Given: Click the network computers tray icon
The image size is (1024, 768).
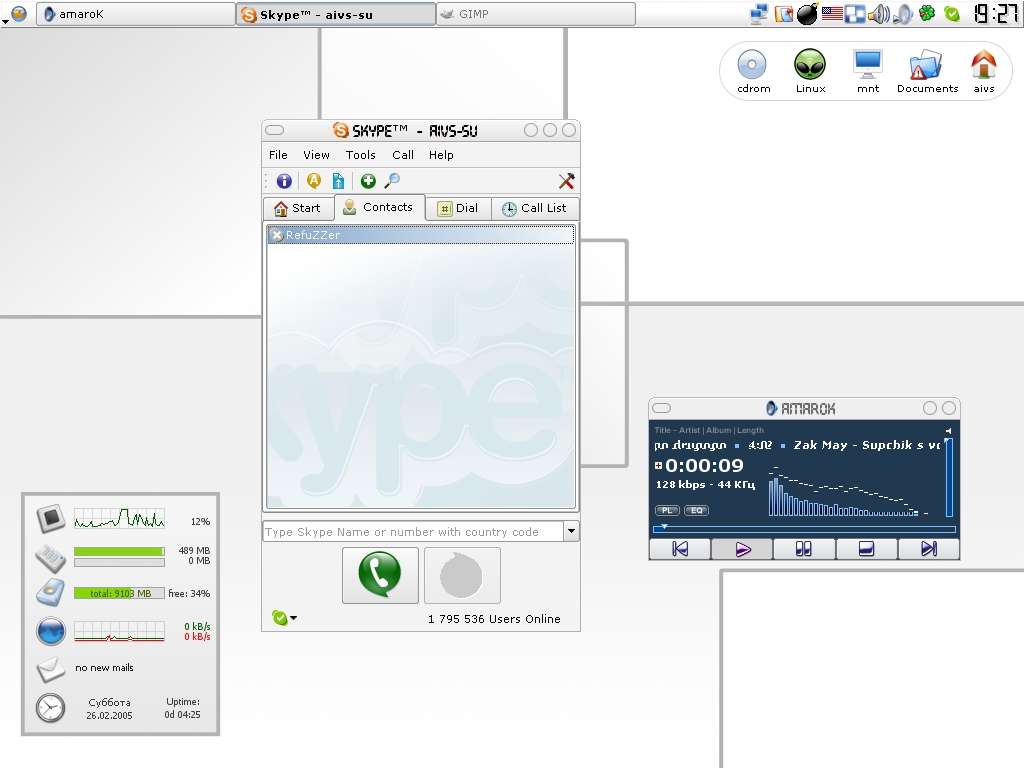Looking at the screenshot, I should coord(759,14).
